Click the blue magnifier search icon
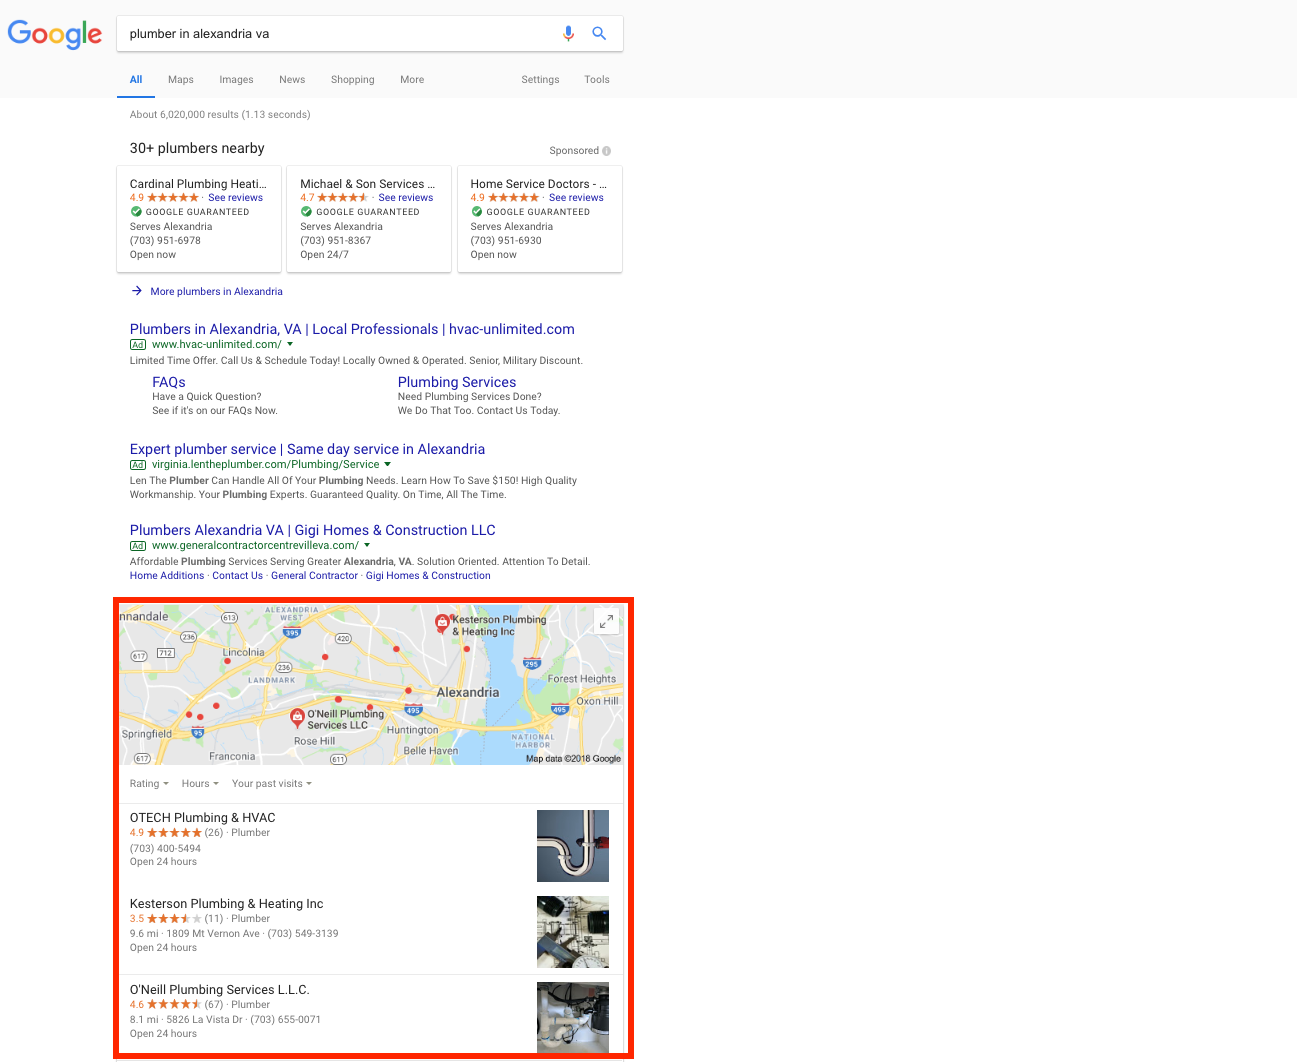Image resolution: width=1297 pixels, height=1062 pixels. 599,33
